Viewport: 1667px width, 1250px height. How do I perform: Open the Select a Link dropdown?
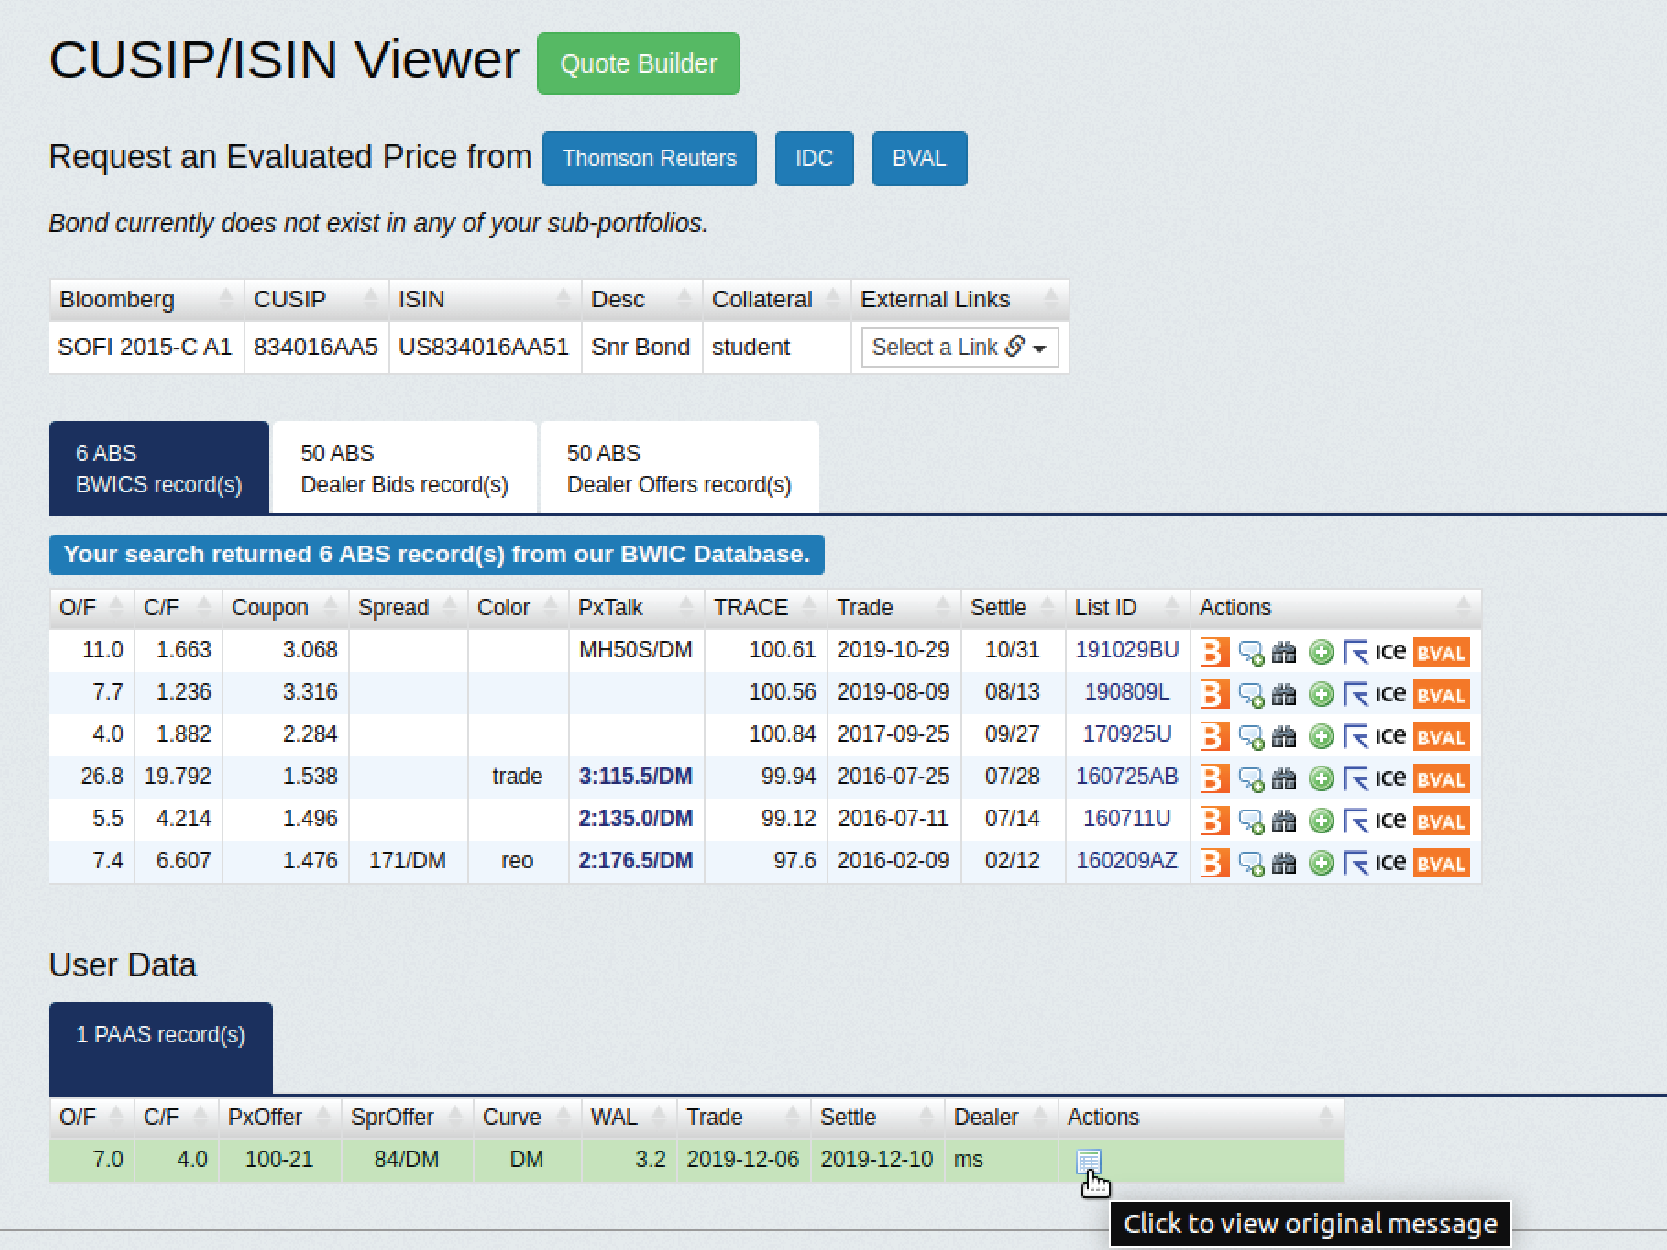(x=958, y=347)
